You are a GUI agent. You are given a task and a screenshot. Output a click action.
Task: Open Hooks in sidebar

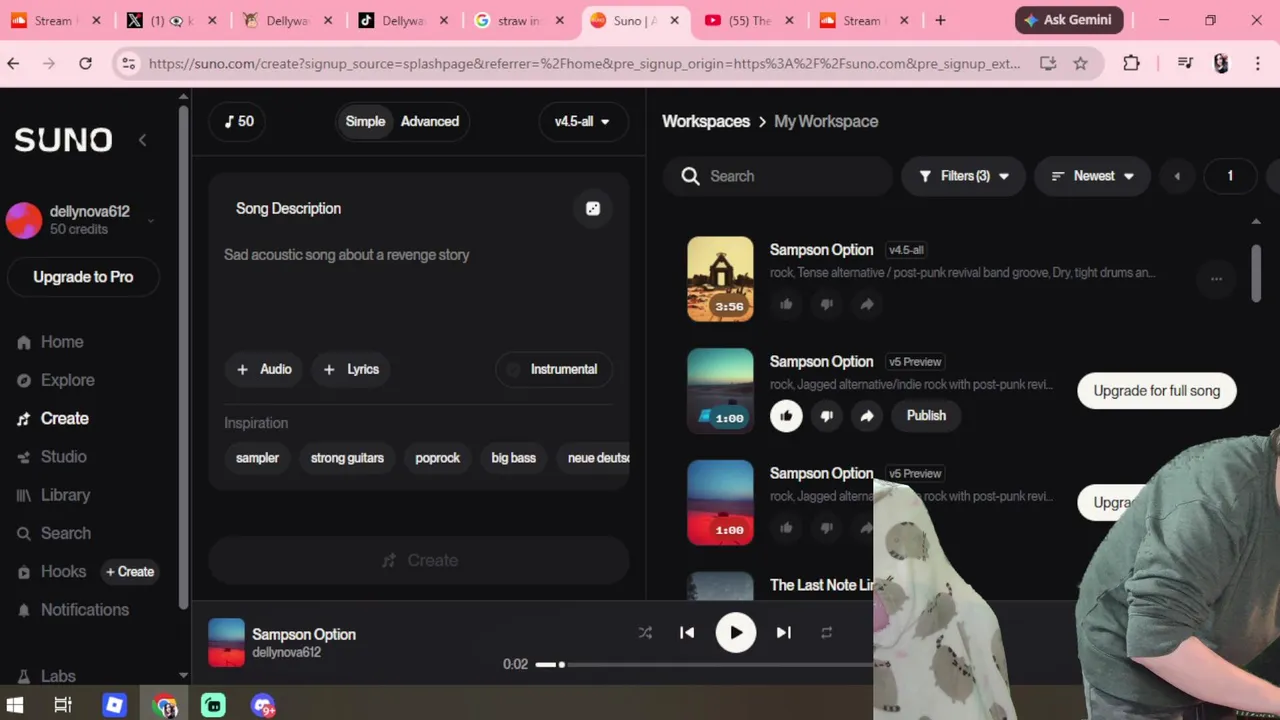click(51, 572)
